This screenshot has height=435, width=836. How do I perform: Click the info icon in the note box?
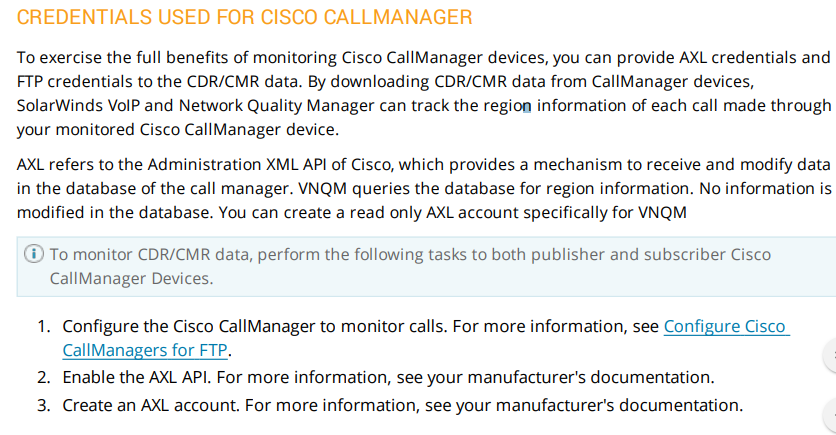pos(34,254)
